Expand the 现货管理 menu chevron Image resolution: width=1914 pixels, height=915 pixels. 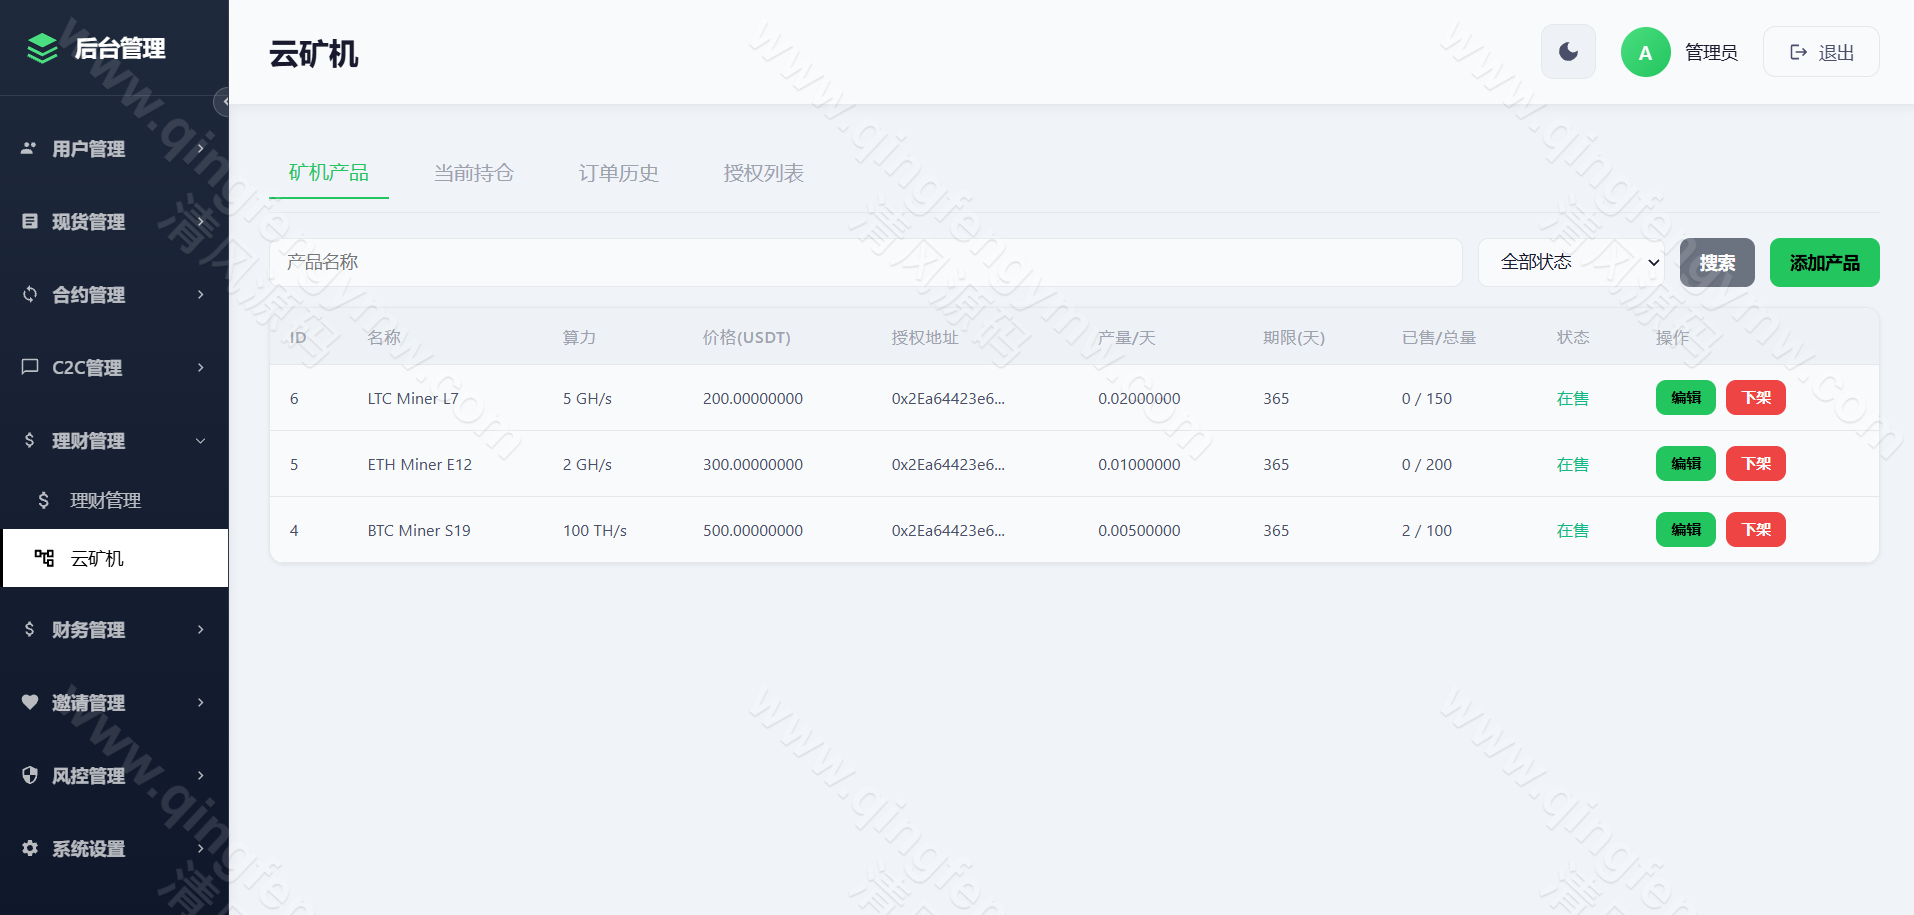[201, 221]
